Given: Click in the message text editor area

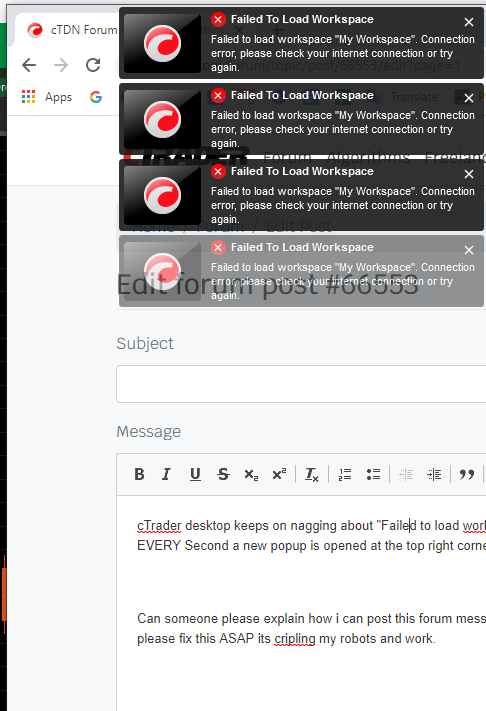Looking at the screenshot, I should pyautogui.click(x=301, y=603).
